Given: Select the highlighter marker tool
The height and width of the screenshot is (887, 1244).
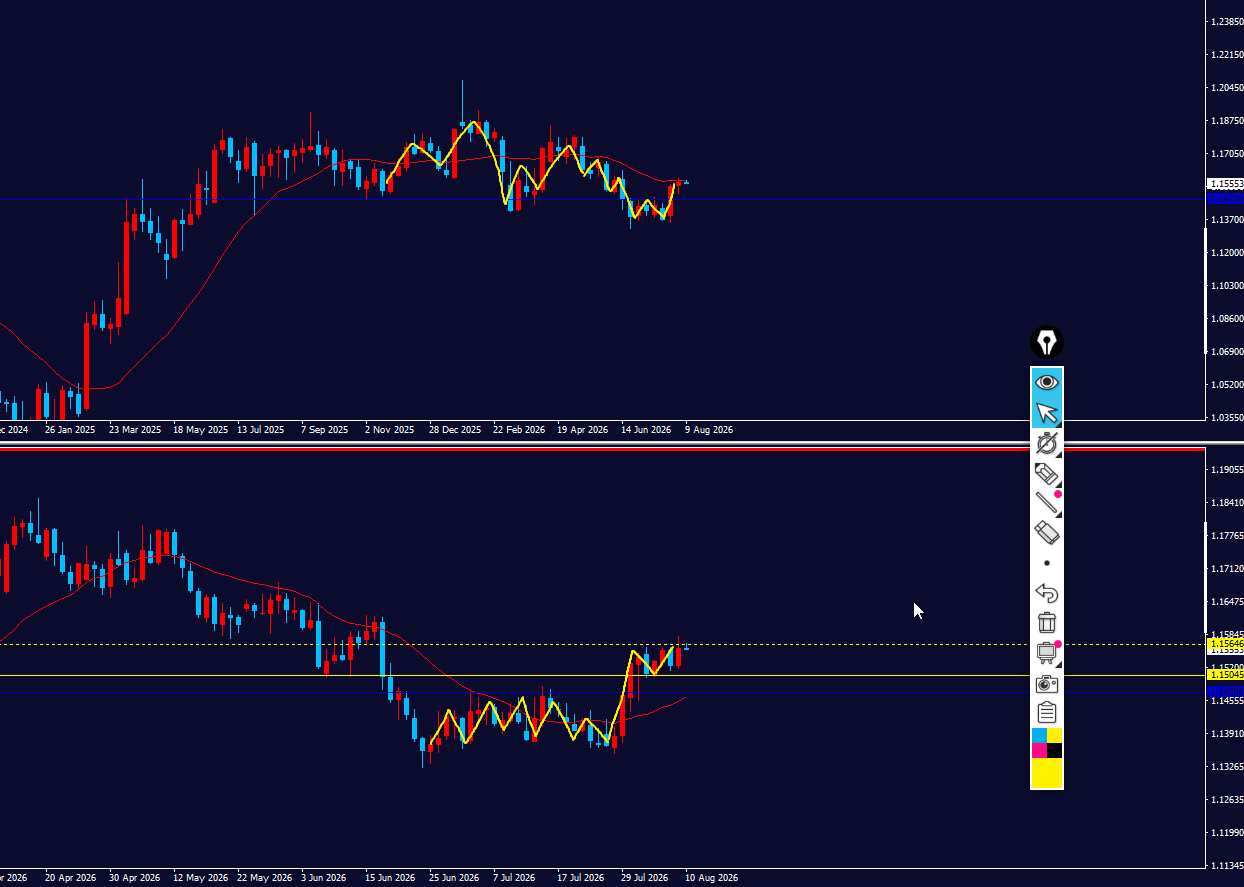Looking at the screenshot, I should coord(1047,473).
